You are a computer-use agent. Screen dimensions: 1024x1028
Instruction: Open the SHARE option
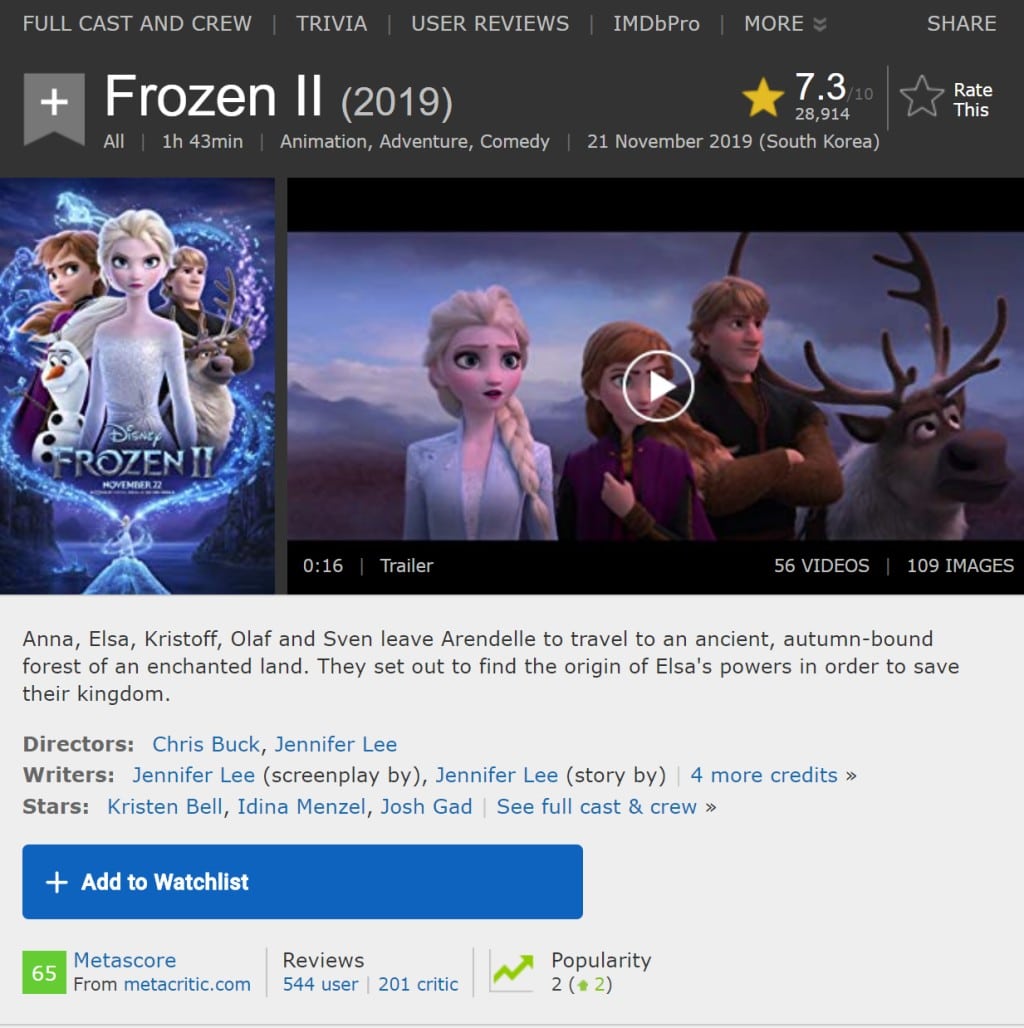tap(961, 24)
